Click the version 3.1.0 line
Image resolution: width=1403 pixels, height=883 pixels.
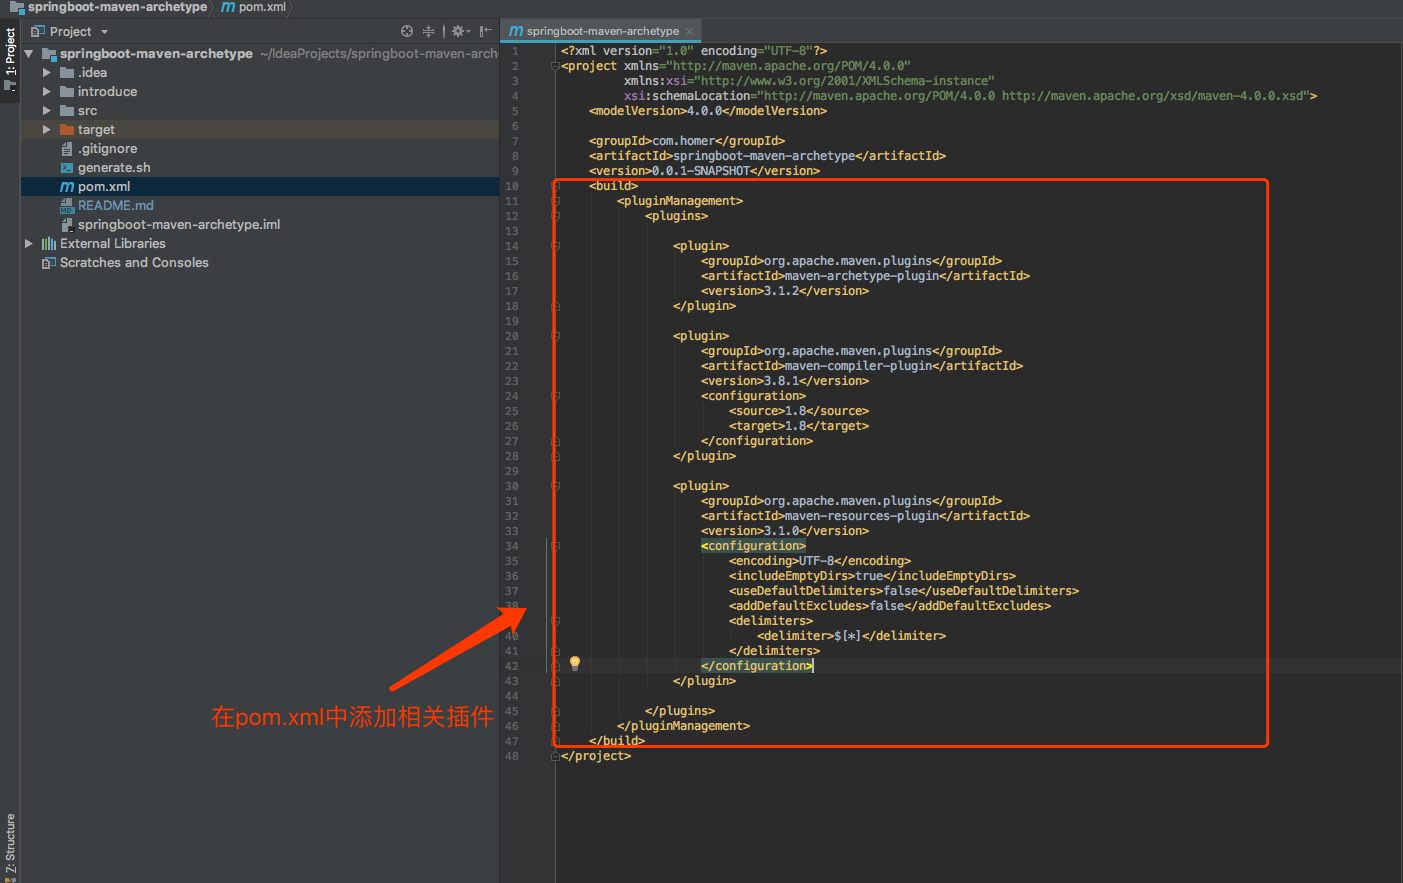785,531
